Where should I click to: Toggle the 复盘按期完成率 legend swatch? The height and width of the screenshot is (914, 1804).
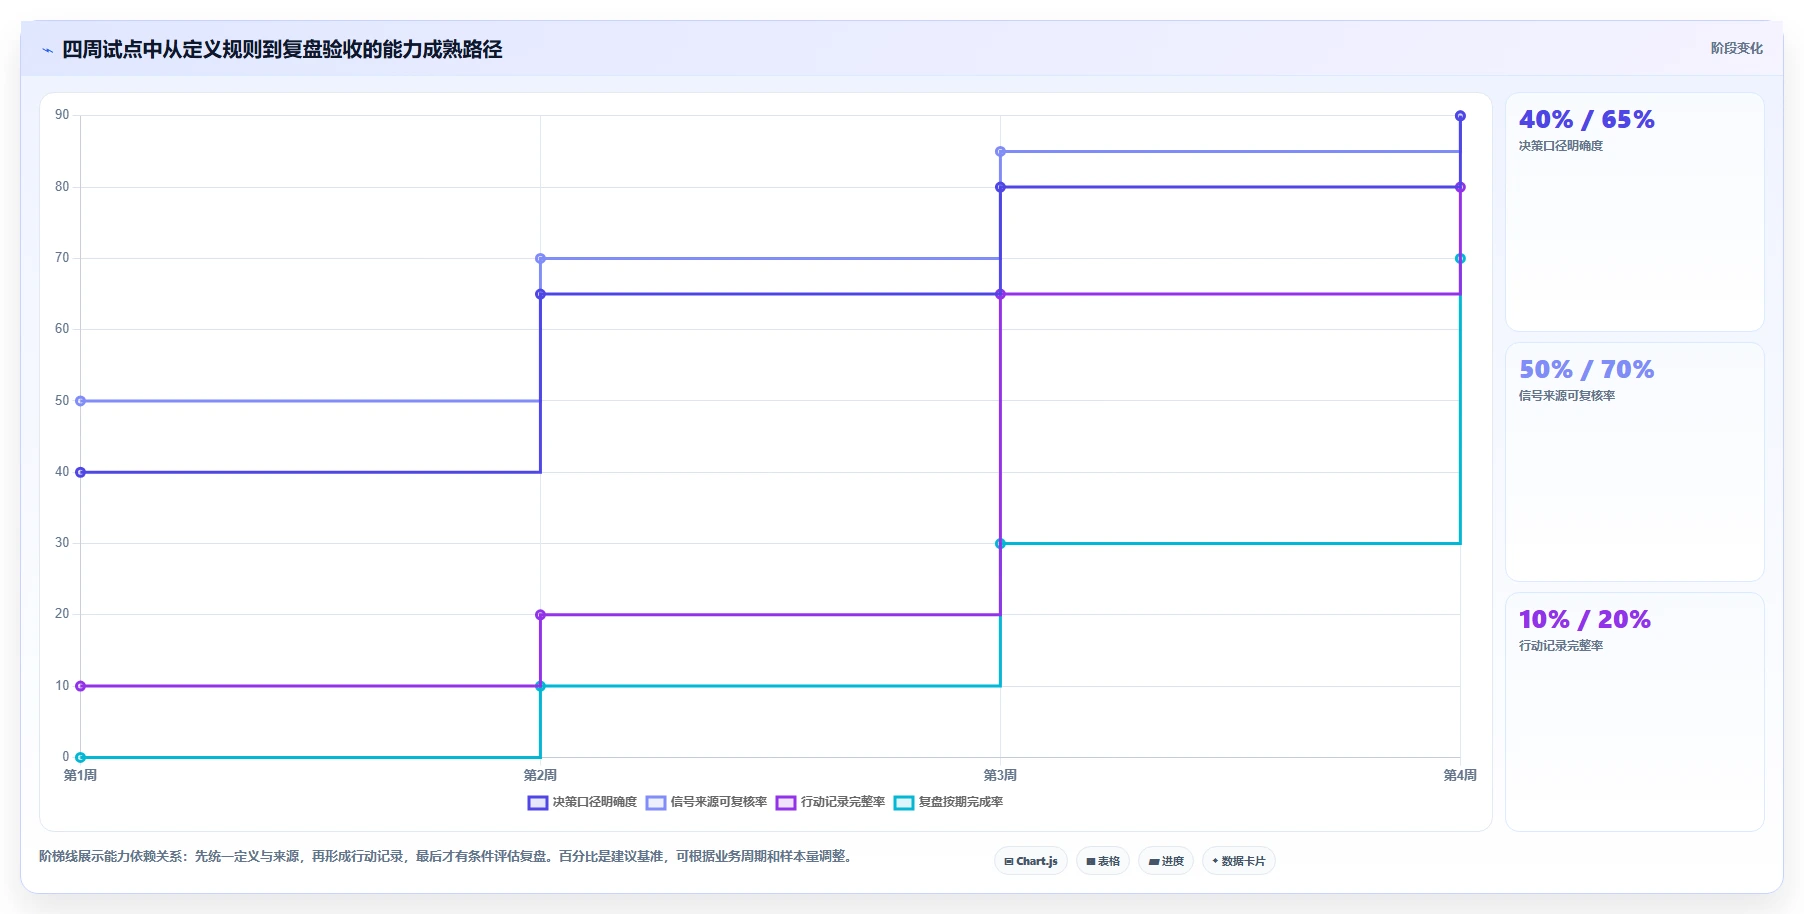tap(904, 803)
